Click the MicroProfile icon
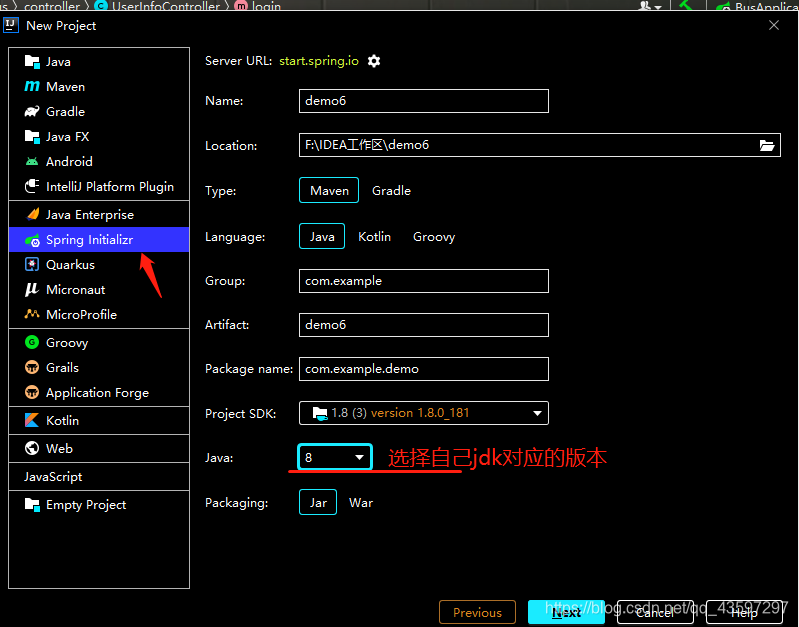Image resolution: width=799 pixels, height=627 pixels. [x=32, y=314]
